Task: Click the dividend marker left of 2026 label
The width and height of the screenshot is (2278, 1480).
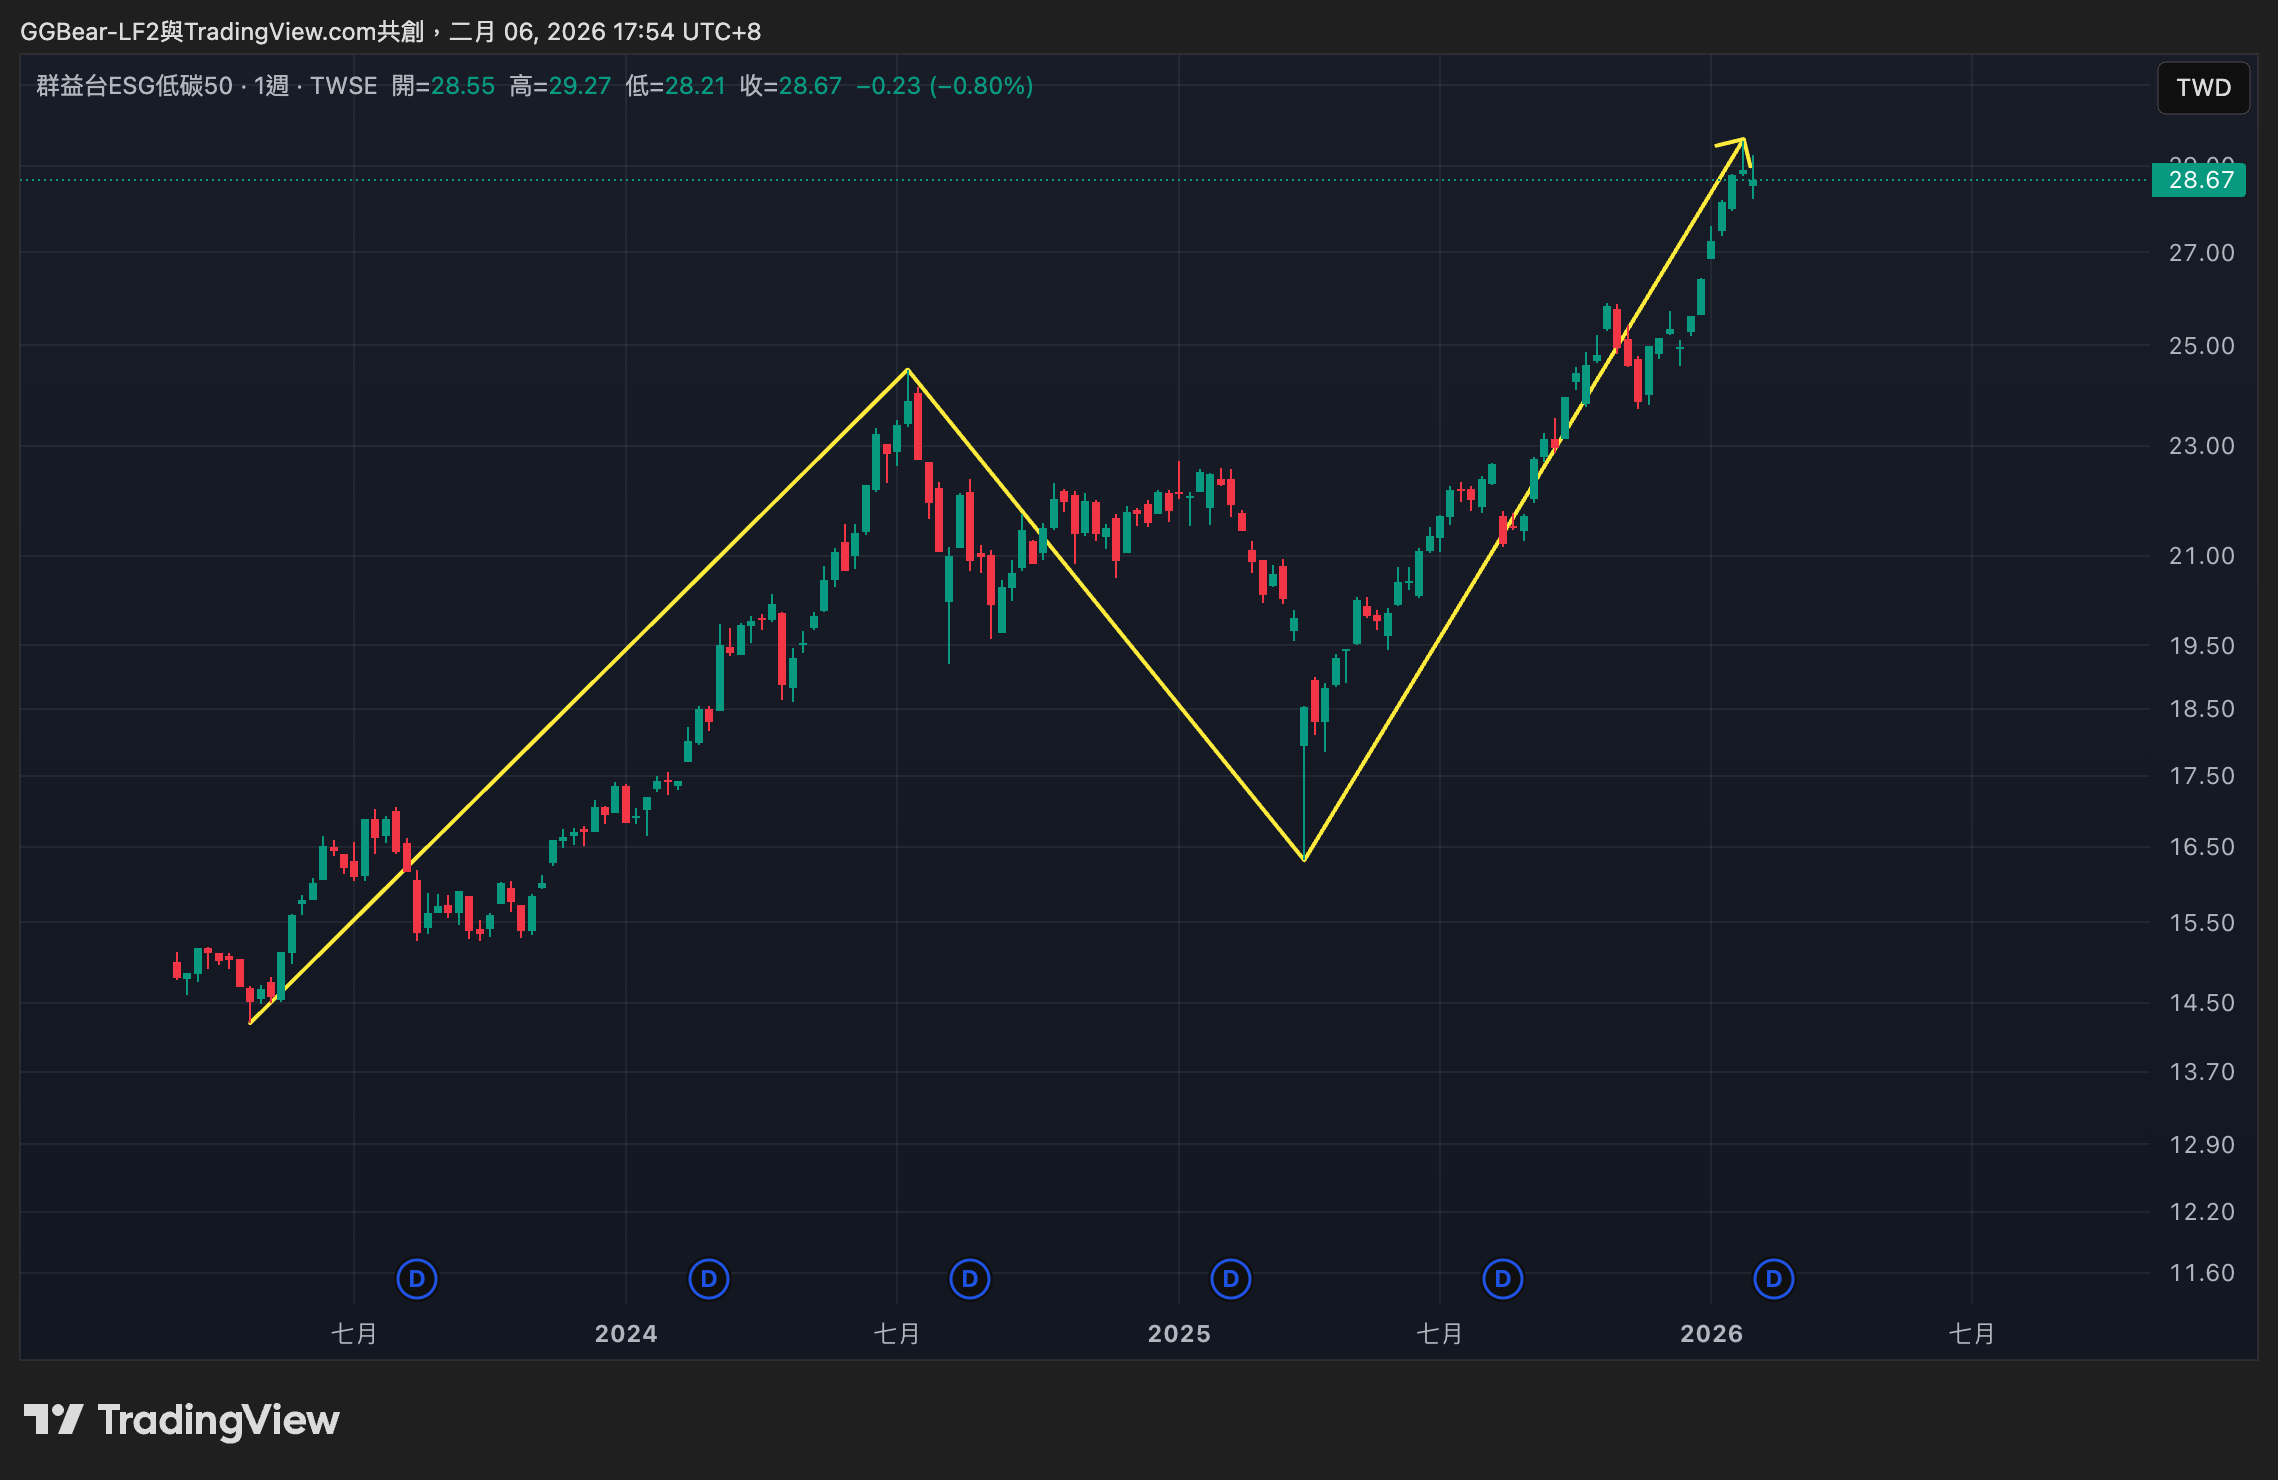Action: [1503, 1278]
